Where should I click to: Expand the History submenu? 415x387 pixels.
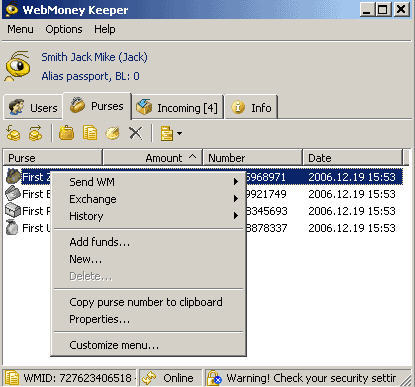click(x=148, y=216)
